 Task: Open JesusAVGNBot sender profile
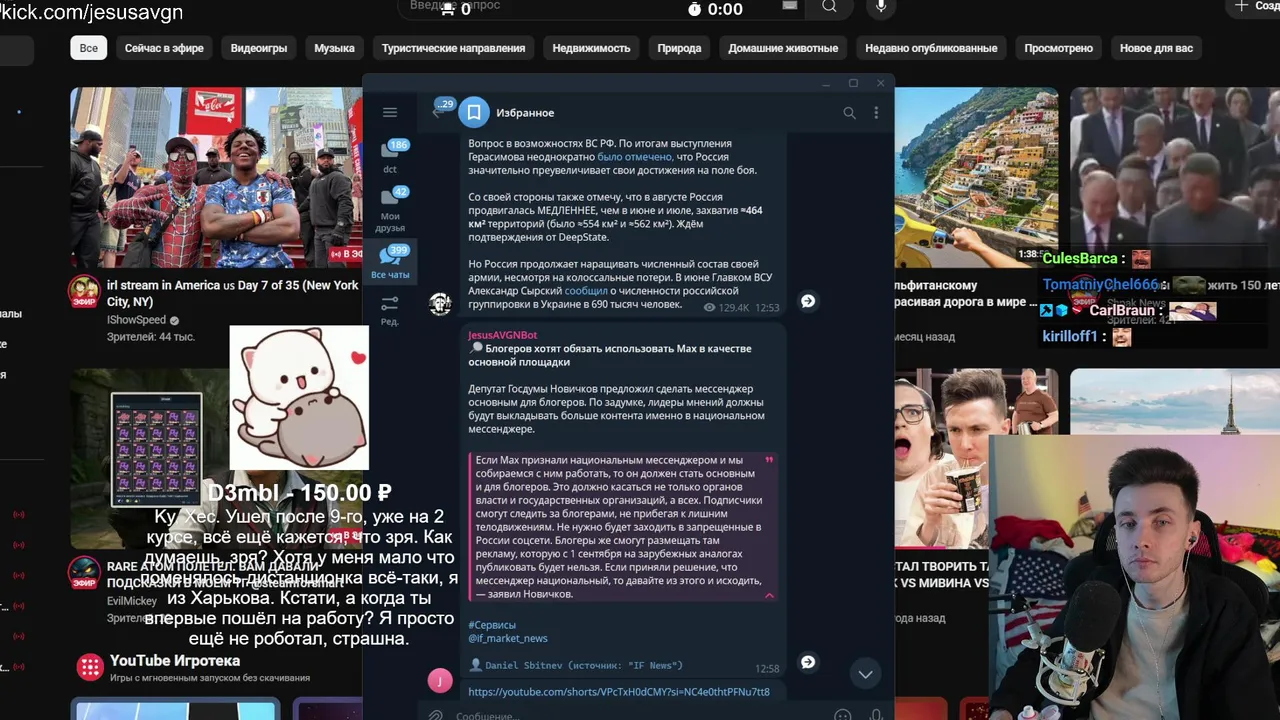[x=503, y=335]
